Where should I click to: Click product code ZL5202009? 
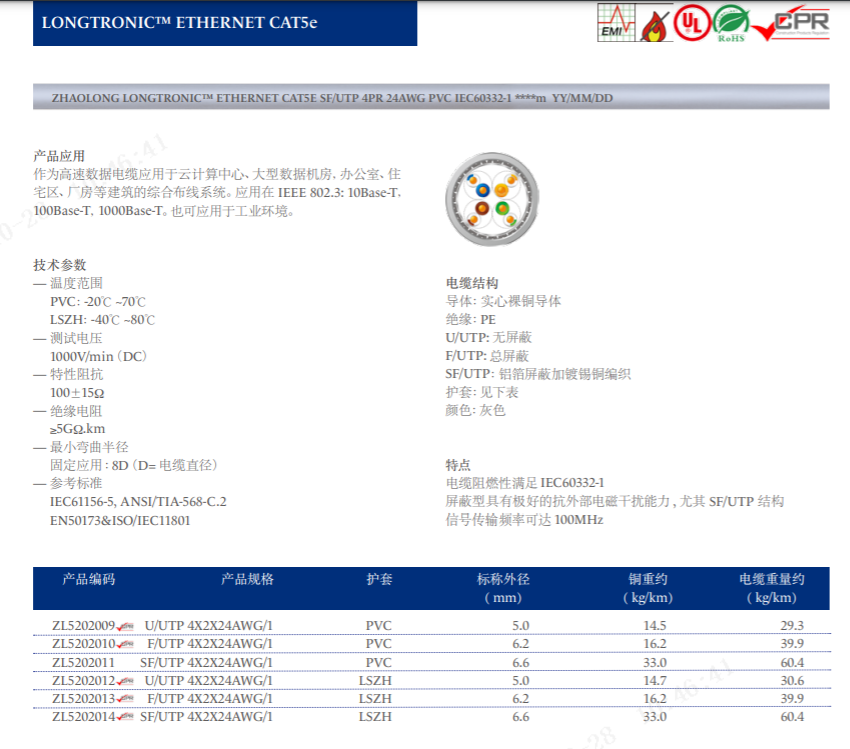[83, 625]
